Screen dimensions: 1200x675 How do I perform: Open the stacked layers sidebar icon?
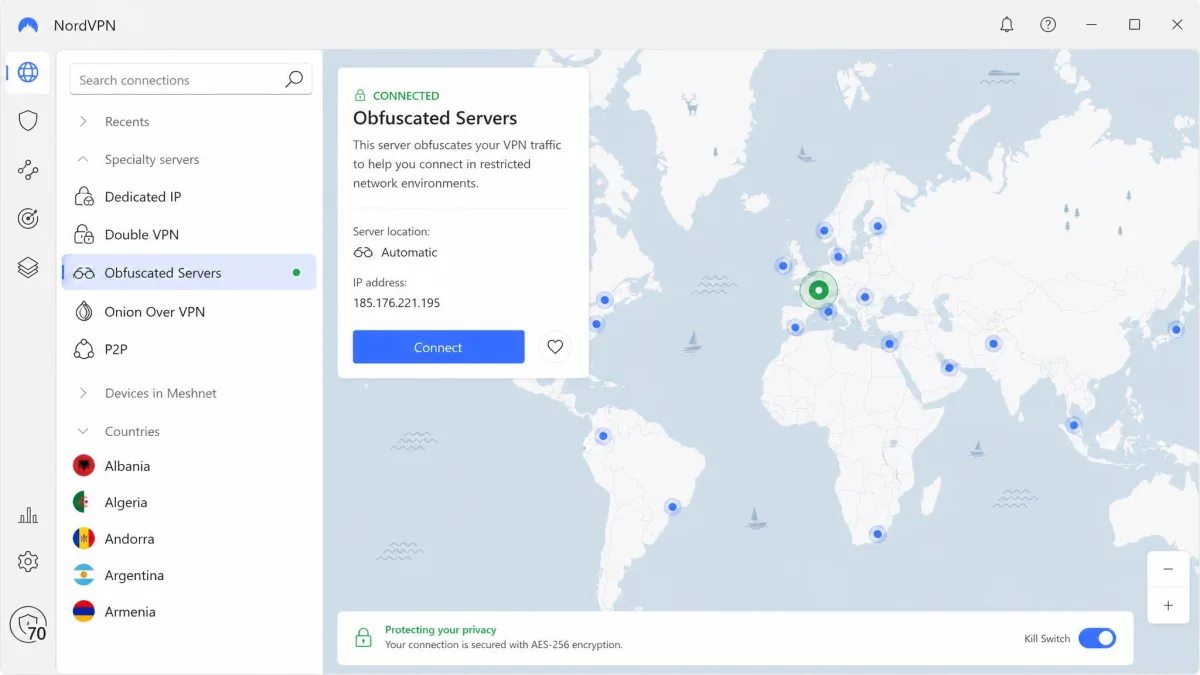click(28, 267)
